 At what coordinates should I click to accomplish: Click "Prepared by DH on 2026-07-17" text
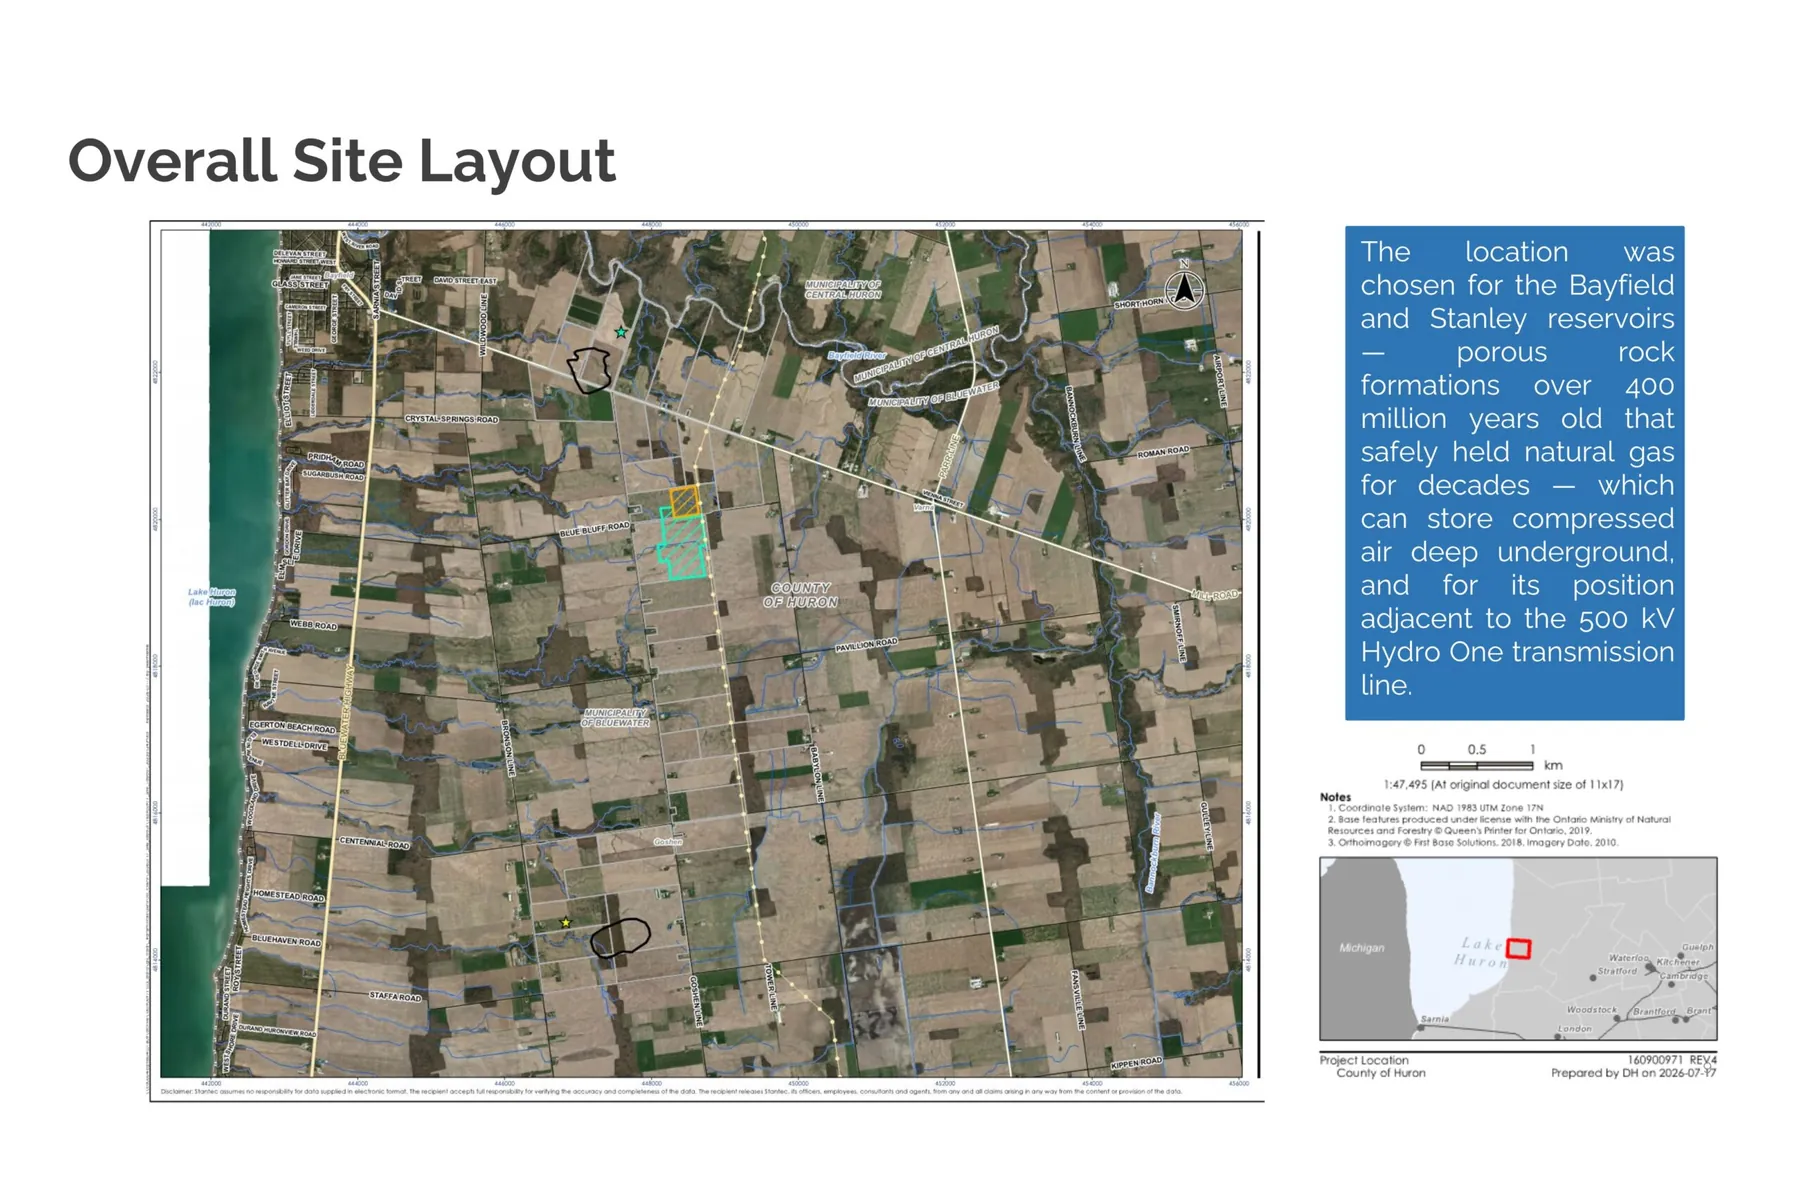[1634, 1073]
